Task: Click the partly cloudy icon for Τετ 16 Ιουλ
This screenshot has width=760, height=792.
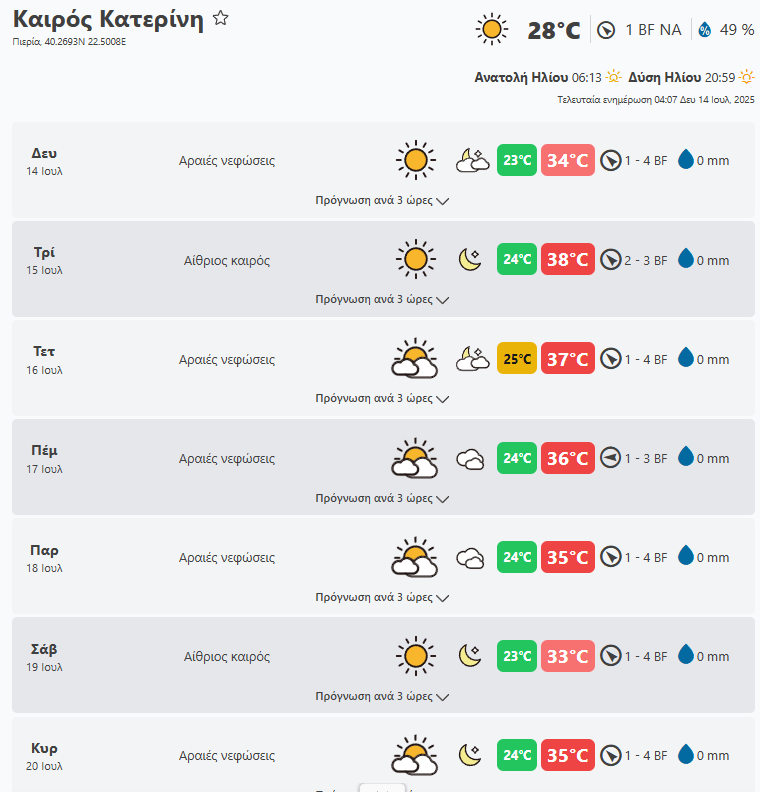Action: point(414,359)
